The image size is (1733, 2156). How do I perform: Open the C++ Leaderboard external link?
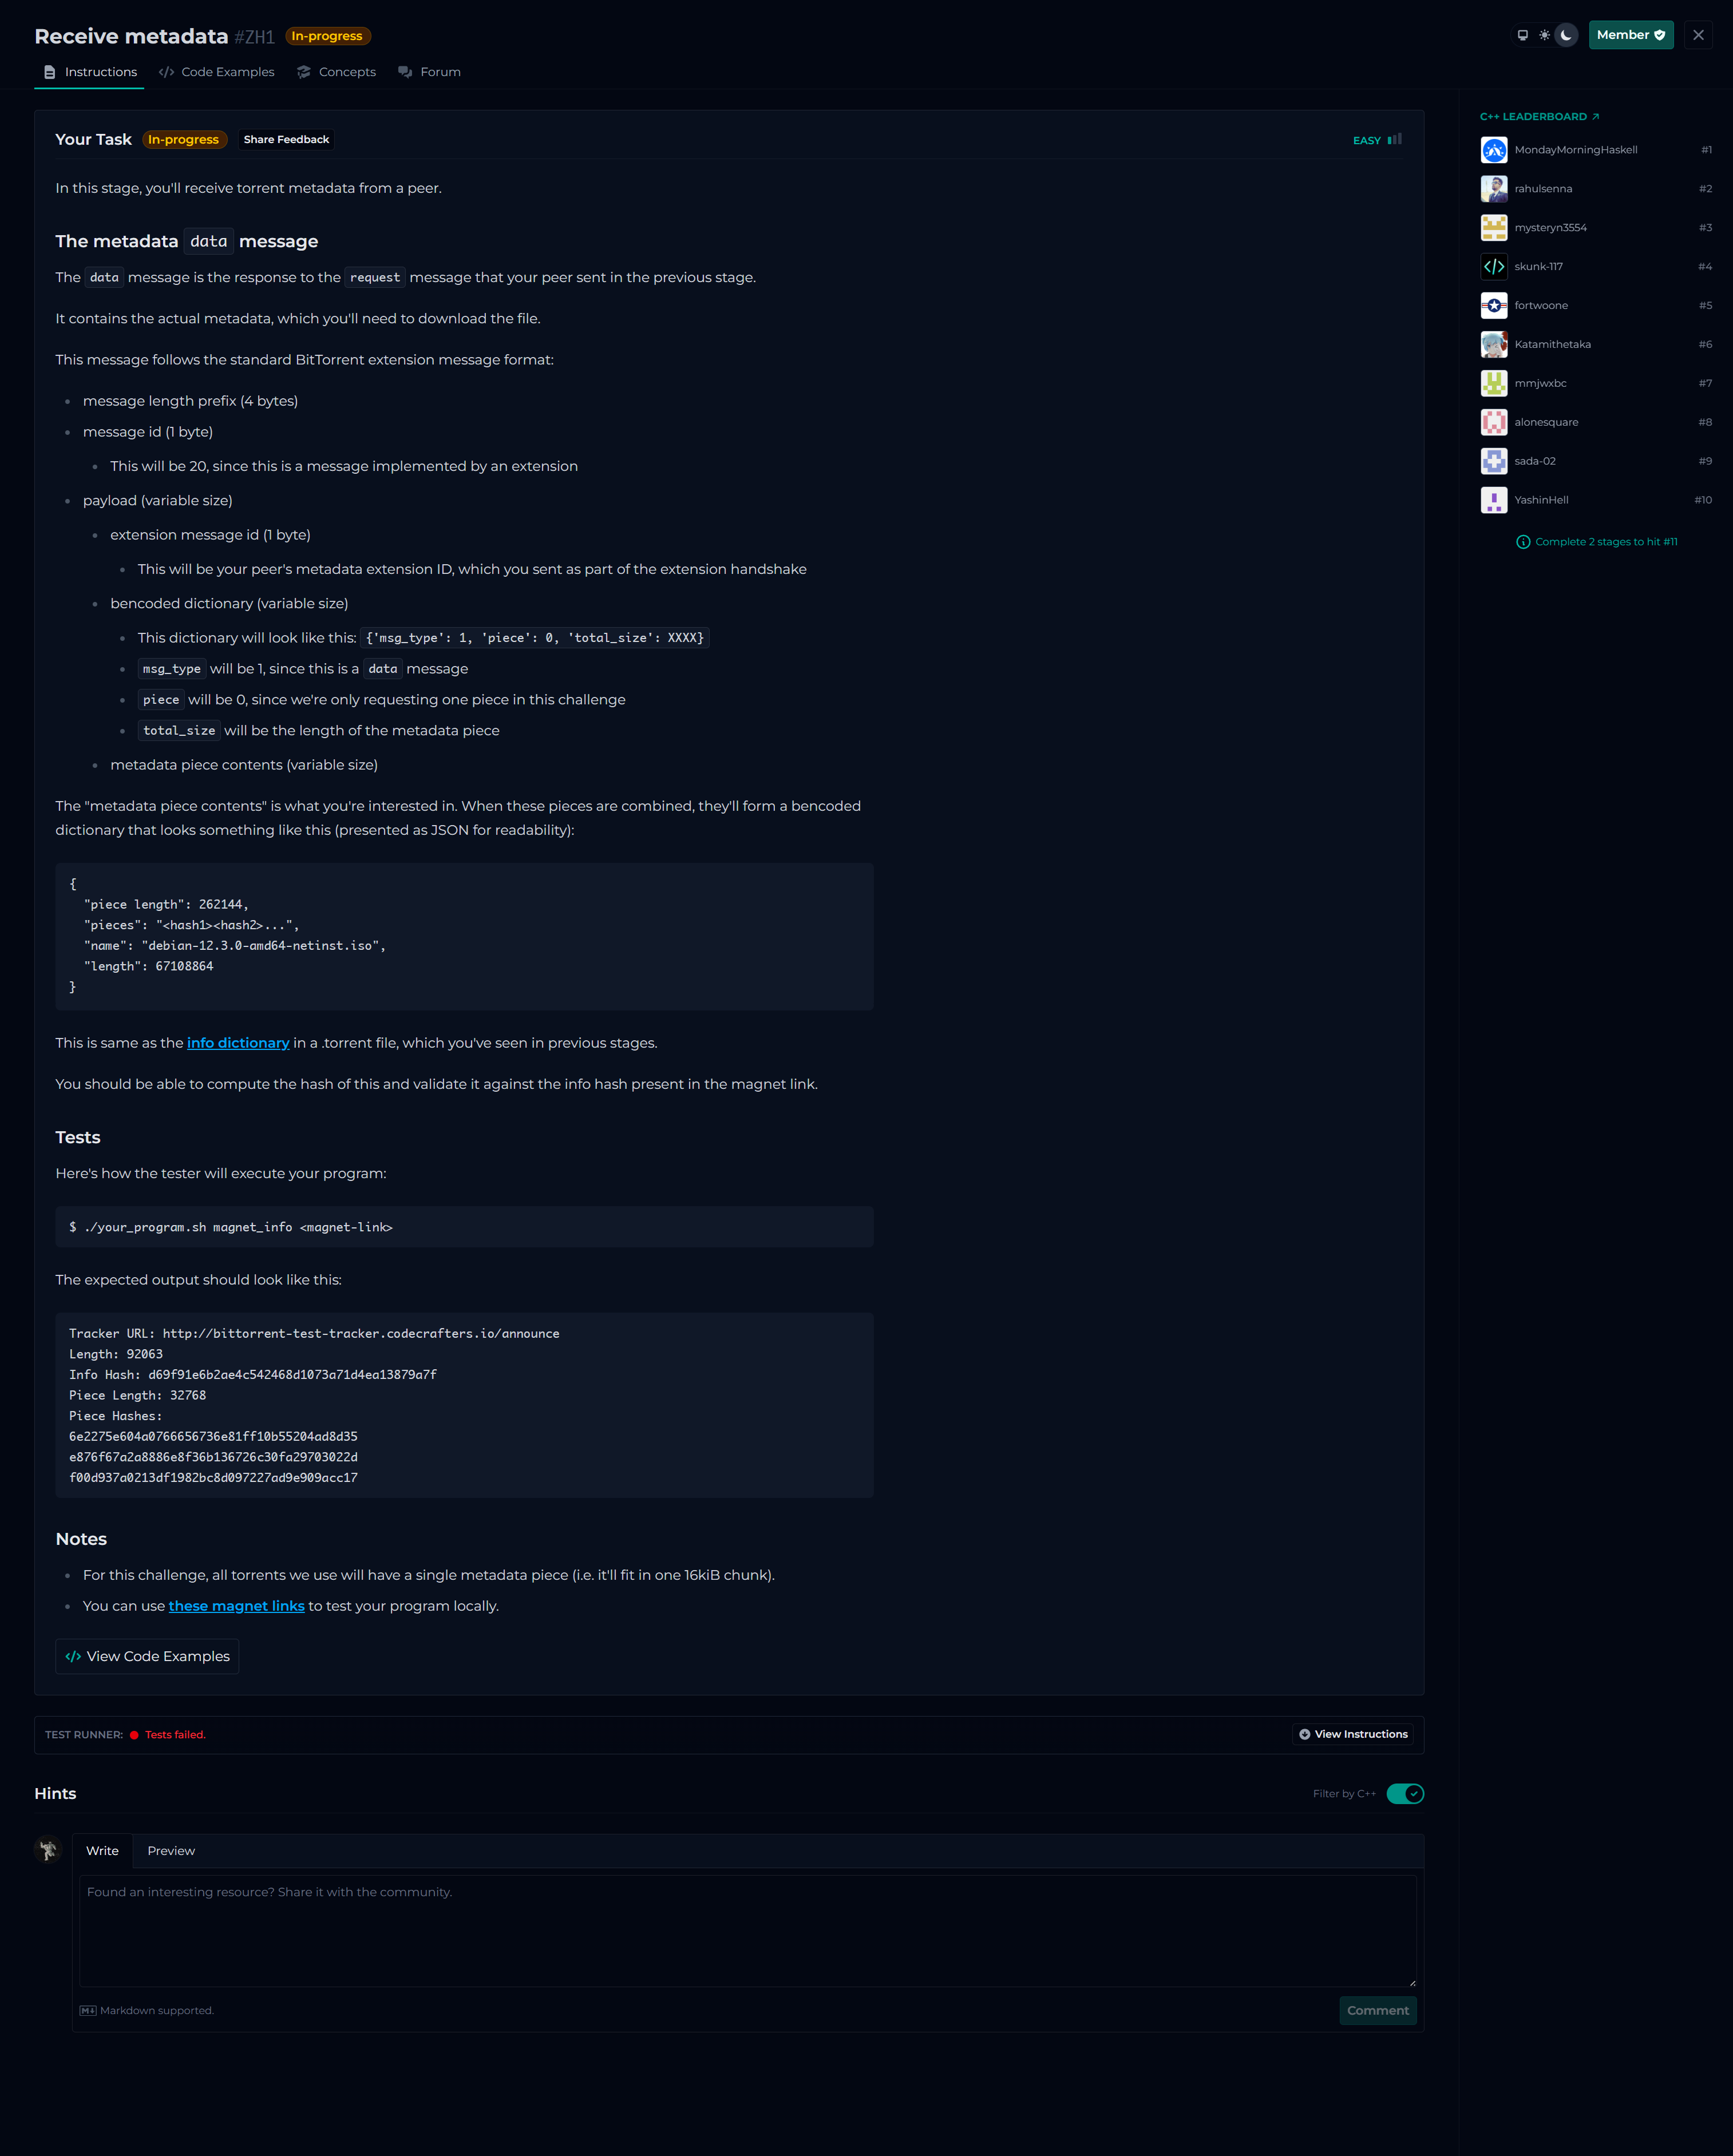[1539, 117]
